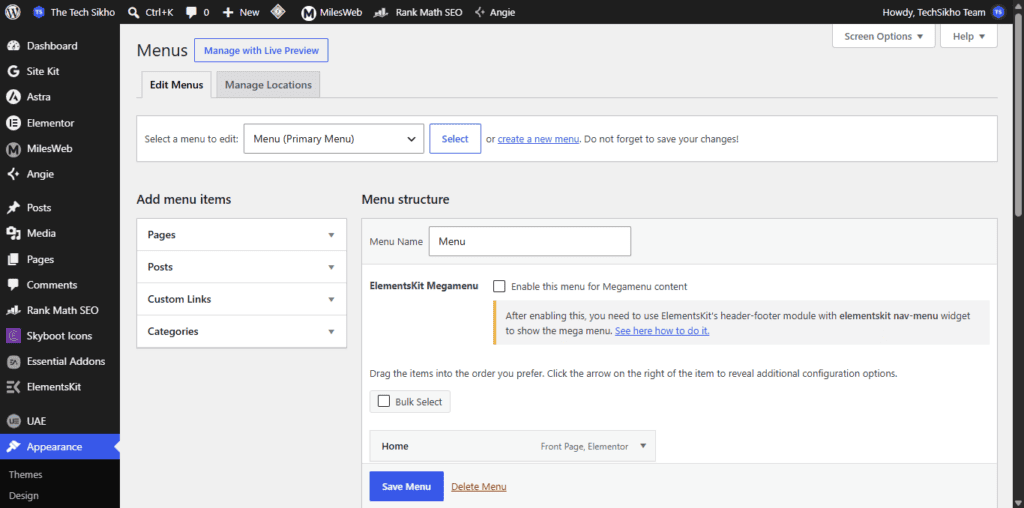Click the Pages icon in sidebar
The width and height of the screenshot is (1024, 508).
(x=13, y=259)
